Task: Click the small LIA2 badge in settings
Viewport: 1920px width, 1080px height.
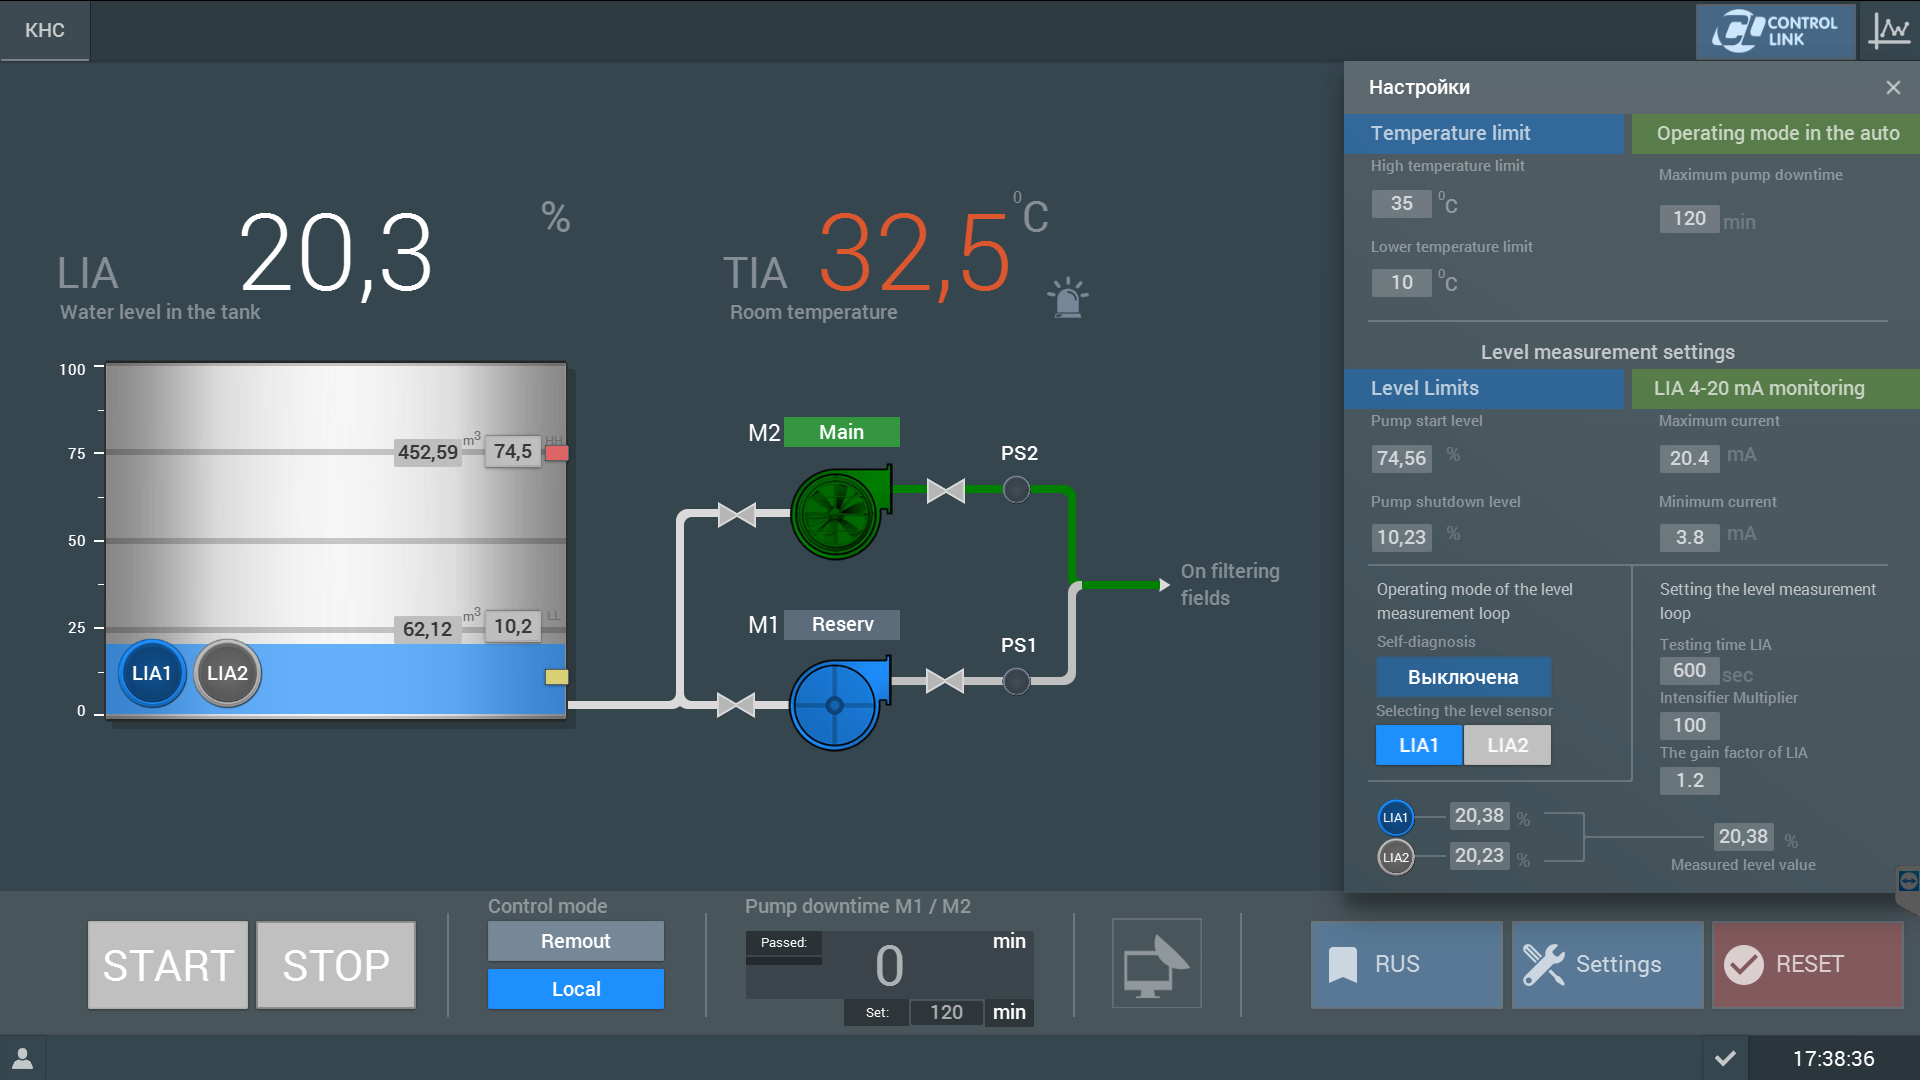Action: [1396, 857]
